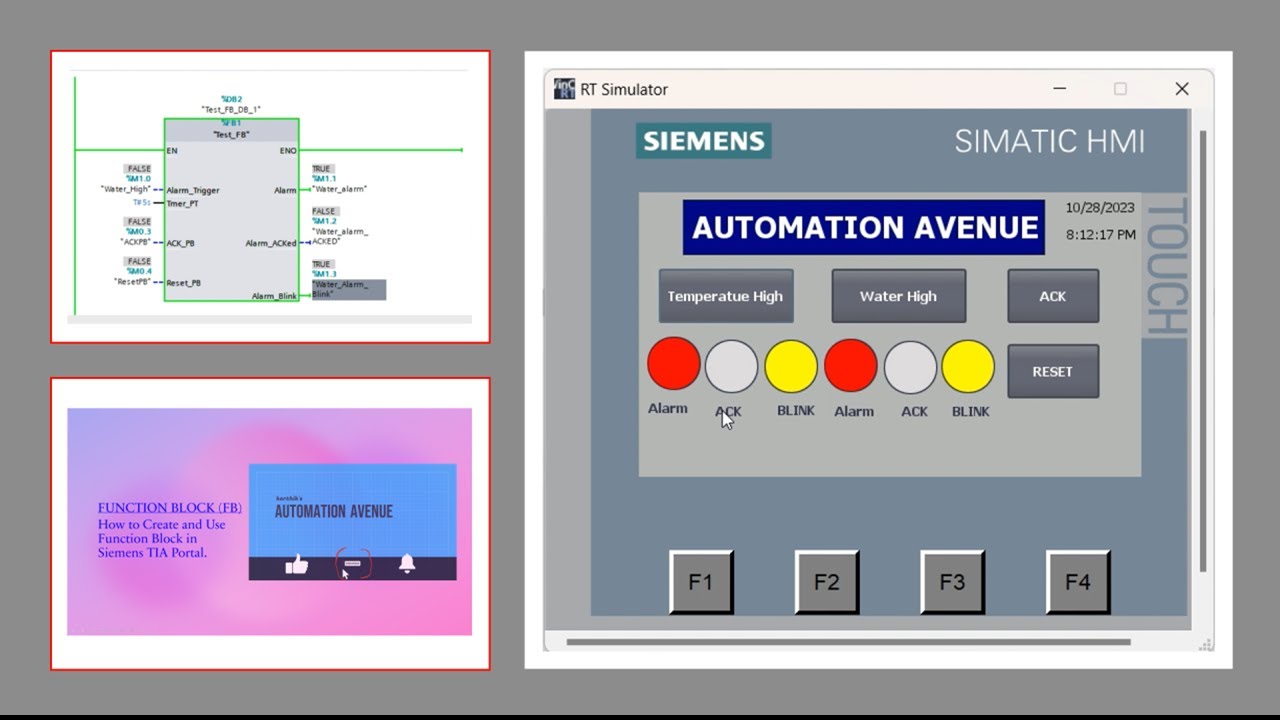
Task: Close the RT Simulator window
Action: pyautogui.click(x=1182, y=89)
